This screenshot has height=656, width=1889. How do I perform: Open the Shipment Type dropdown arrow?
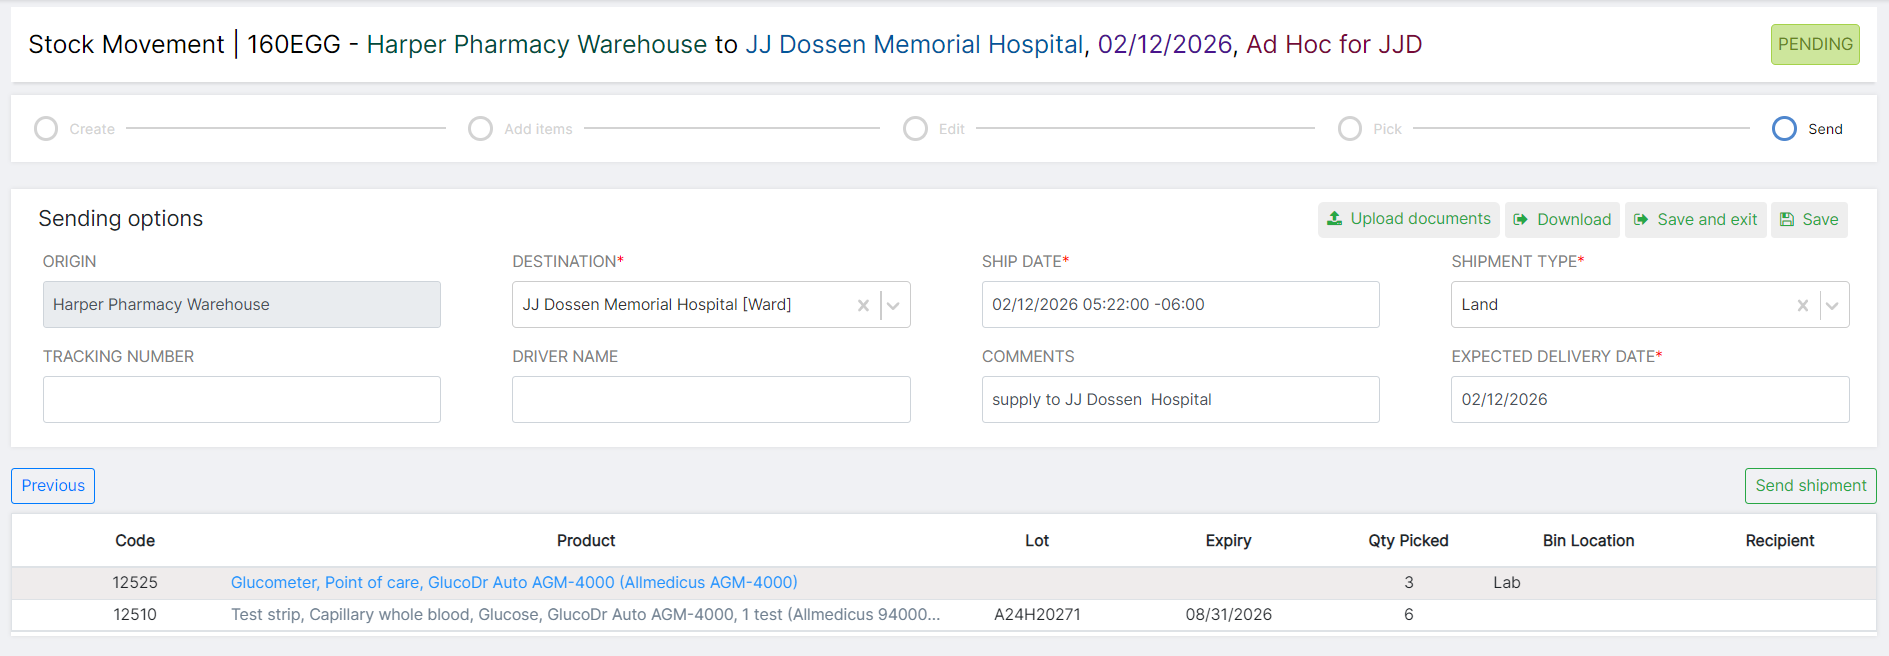click(1832, 305)
